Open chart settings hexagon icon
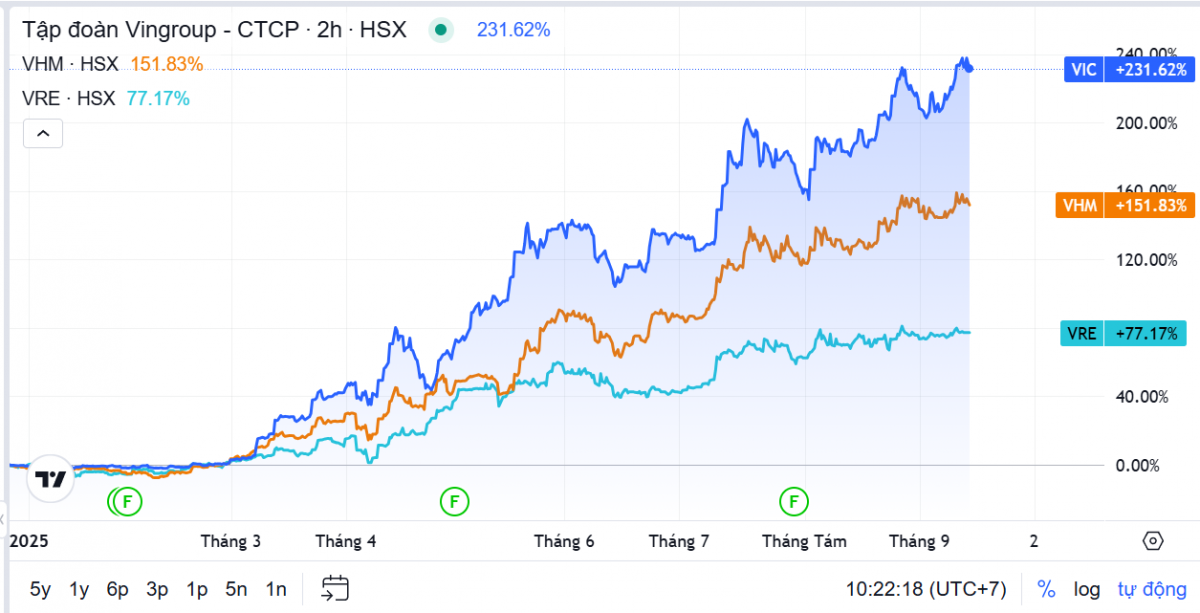The width and height of the screenshot is (1200, 613). [1152, 541]
